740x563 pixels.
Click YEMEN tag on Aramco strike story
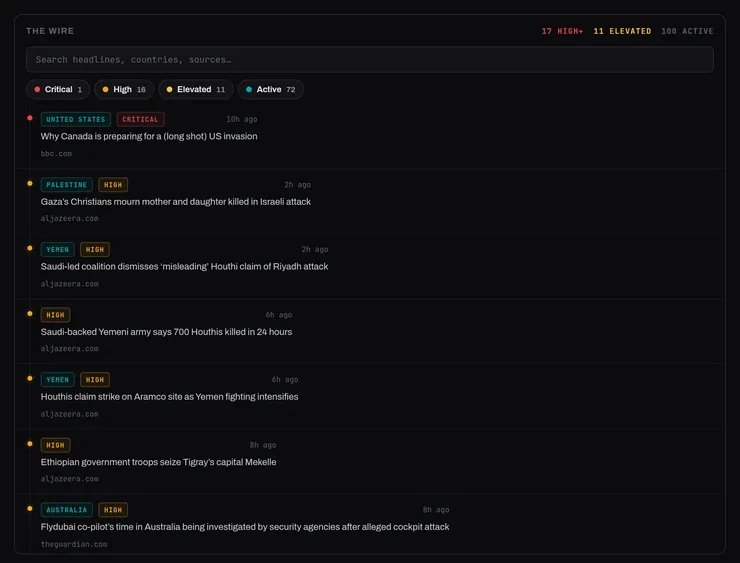(58, 379)
